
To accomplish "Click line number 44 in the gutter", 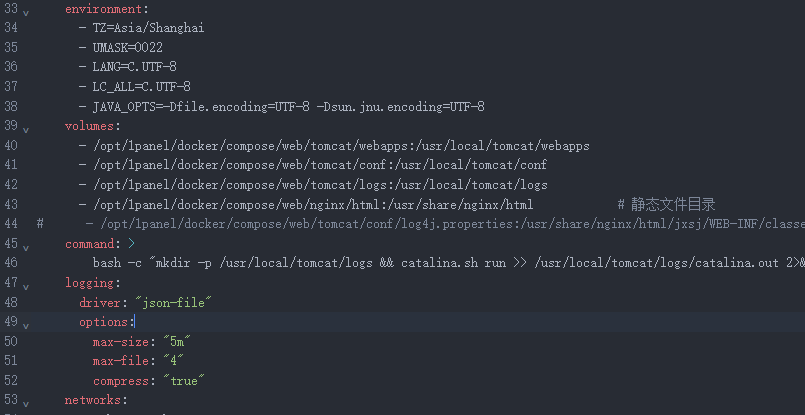I will point(11,224).
